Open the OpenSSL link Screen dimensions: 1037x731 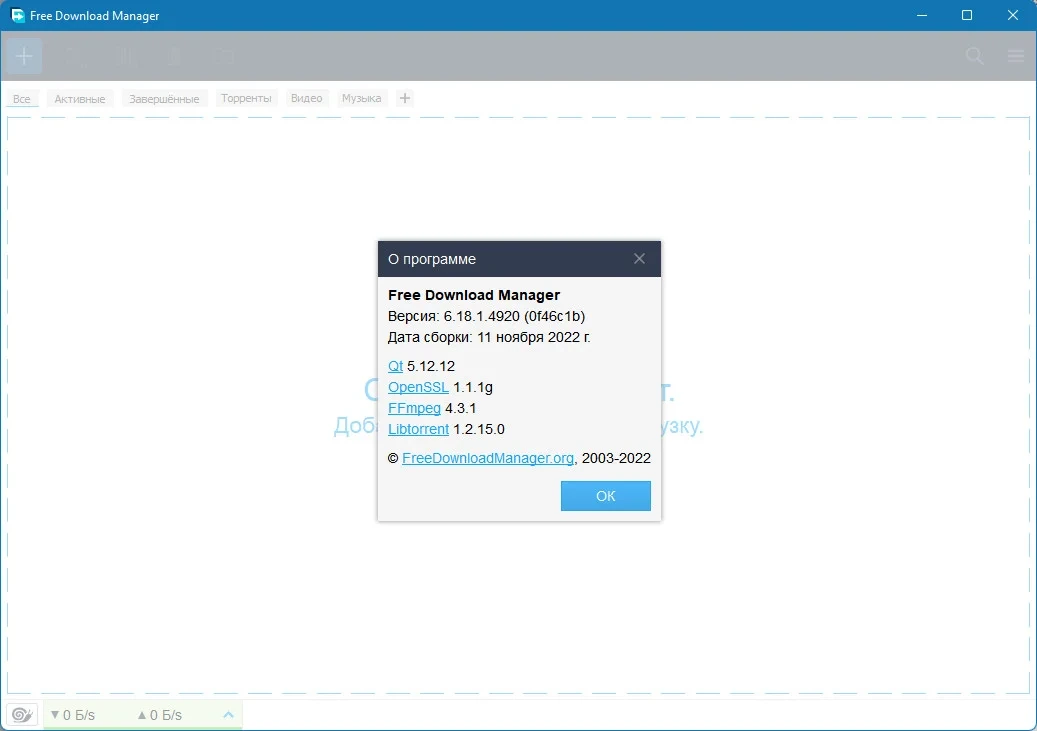click(418, 387)
